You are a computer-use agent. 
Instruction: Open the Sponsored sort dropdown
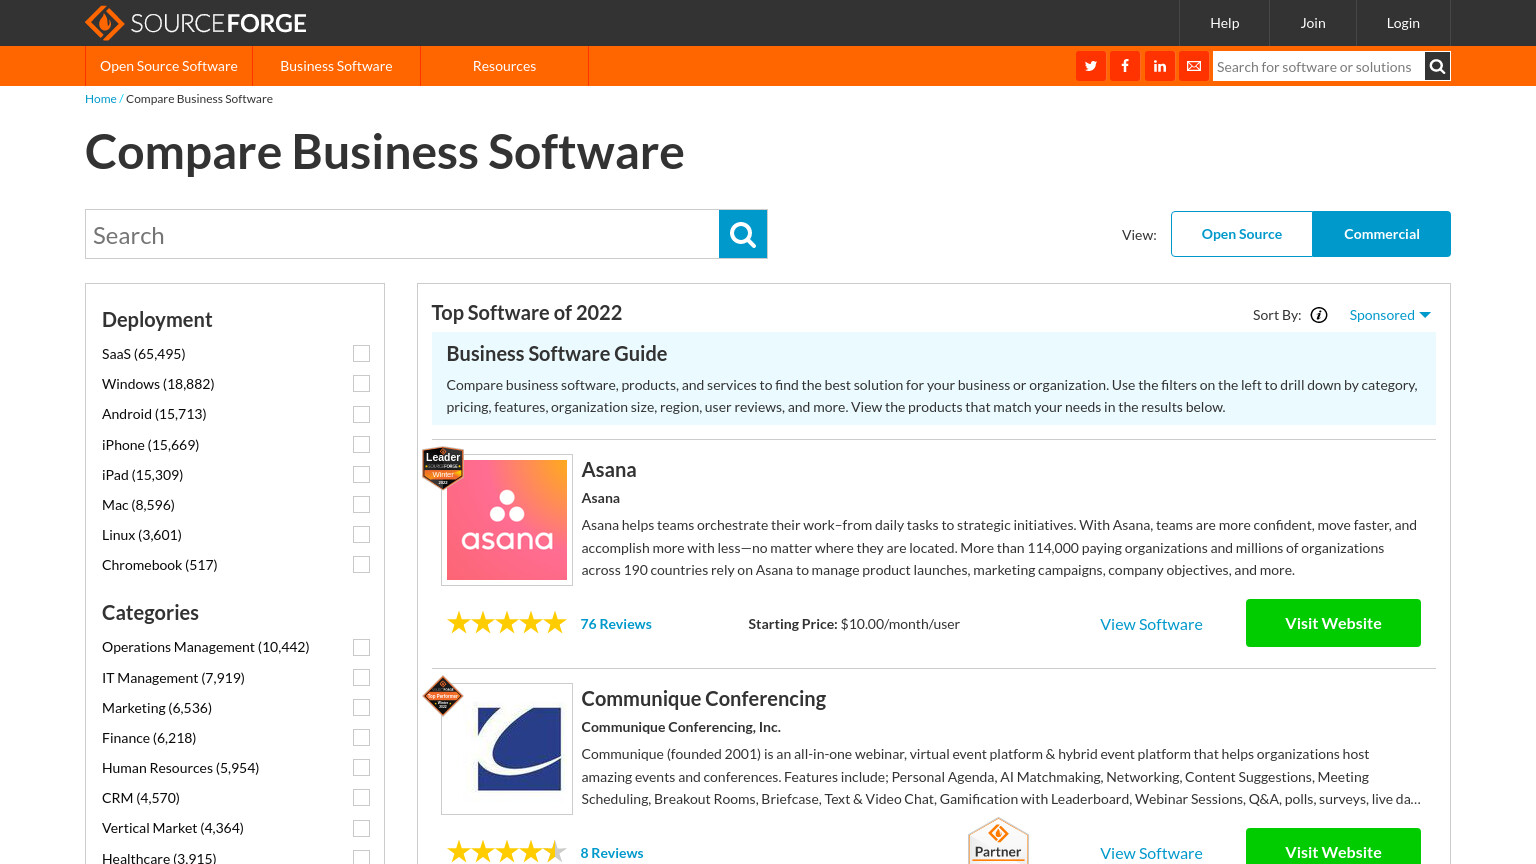point(1390,315)
